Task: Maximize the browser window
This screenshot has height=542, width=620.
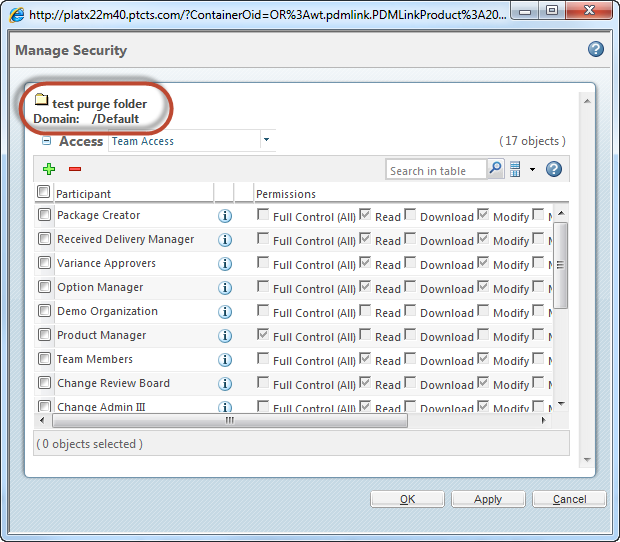Action: [x=552, y=10]
